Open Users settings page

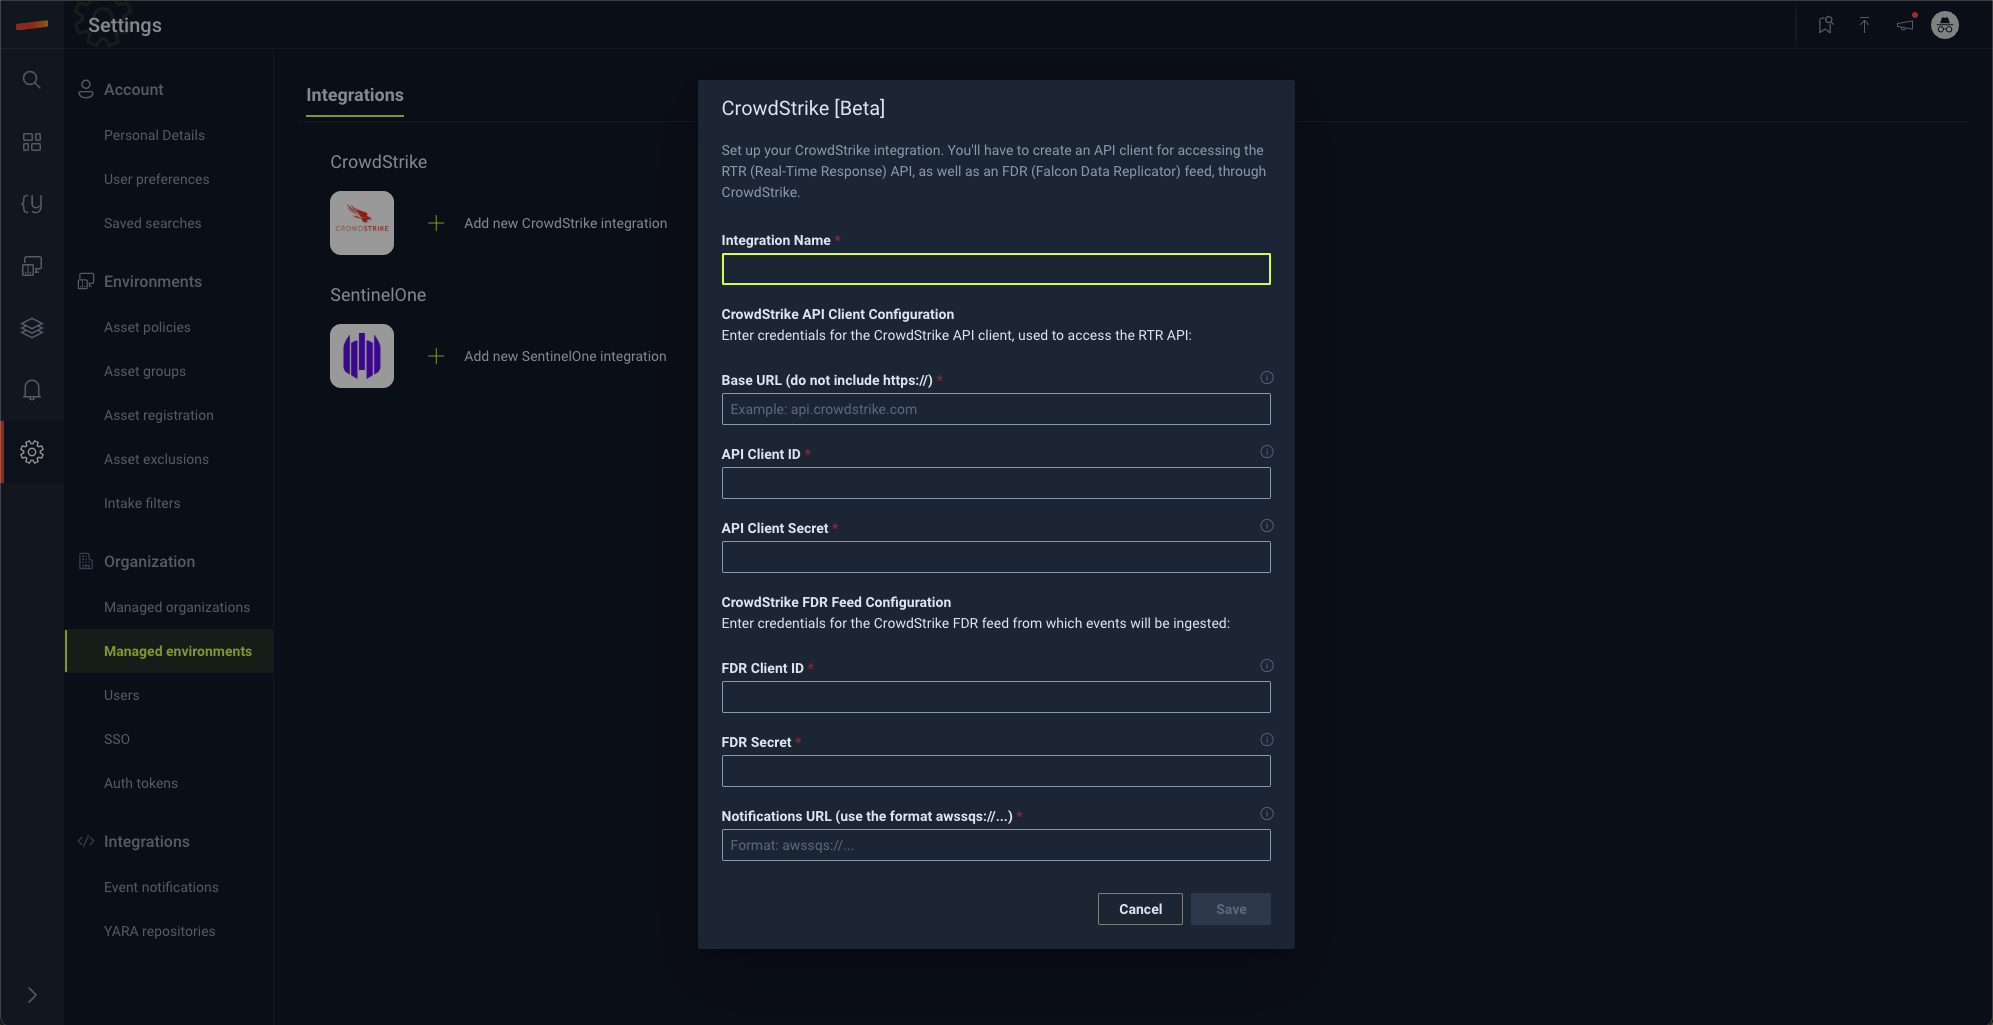[x=122, y=695]
